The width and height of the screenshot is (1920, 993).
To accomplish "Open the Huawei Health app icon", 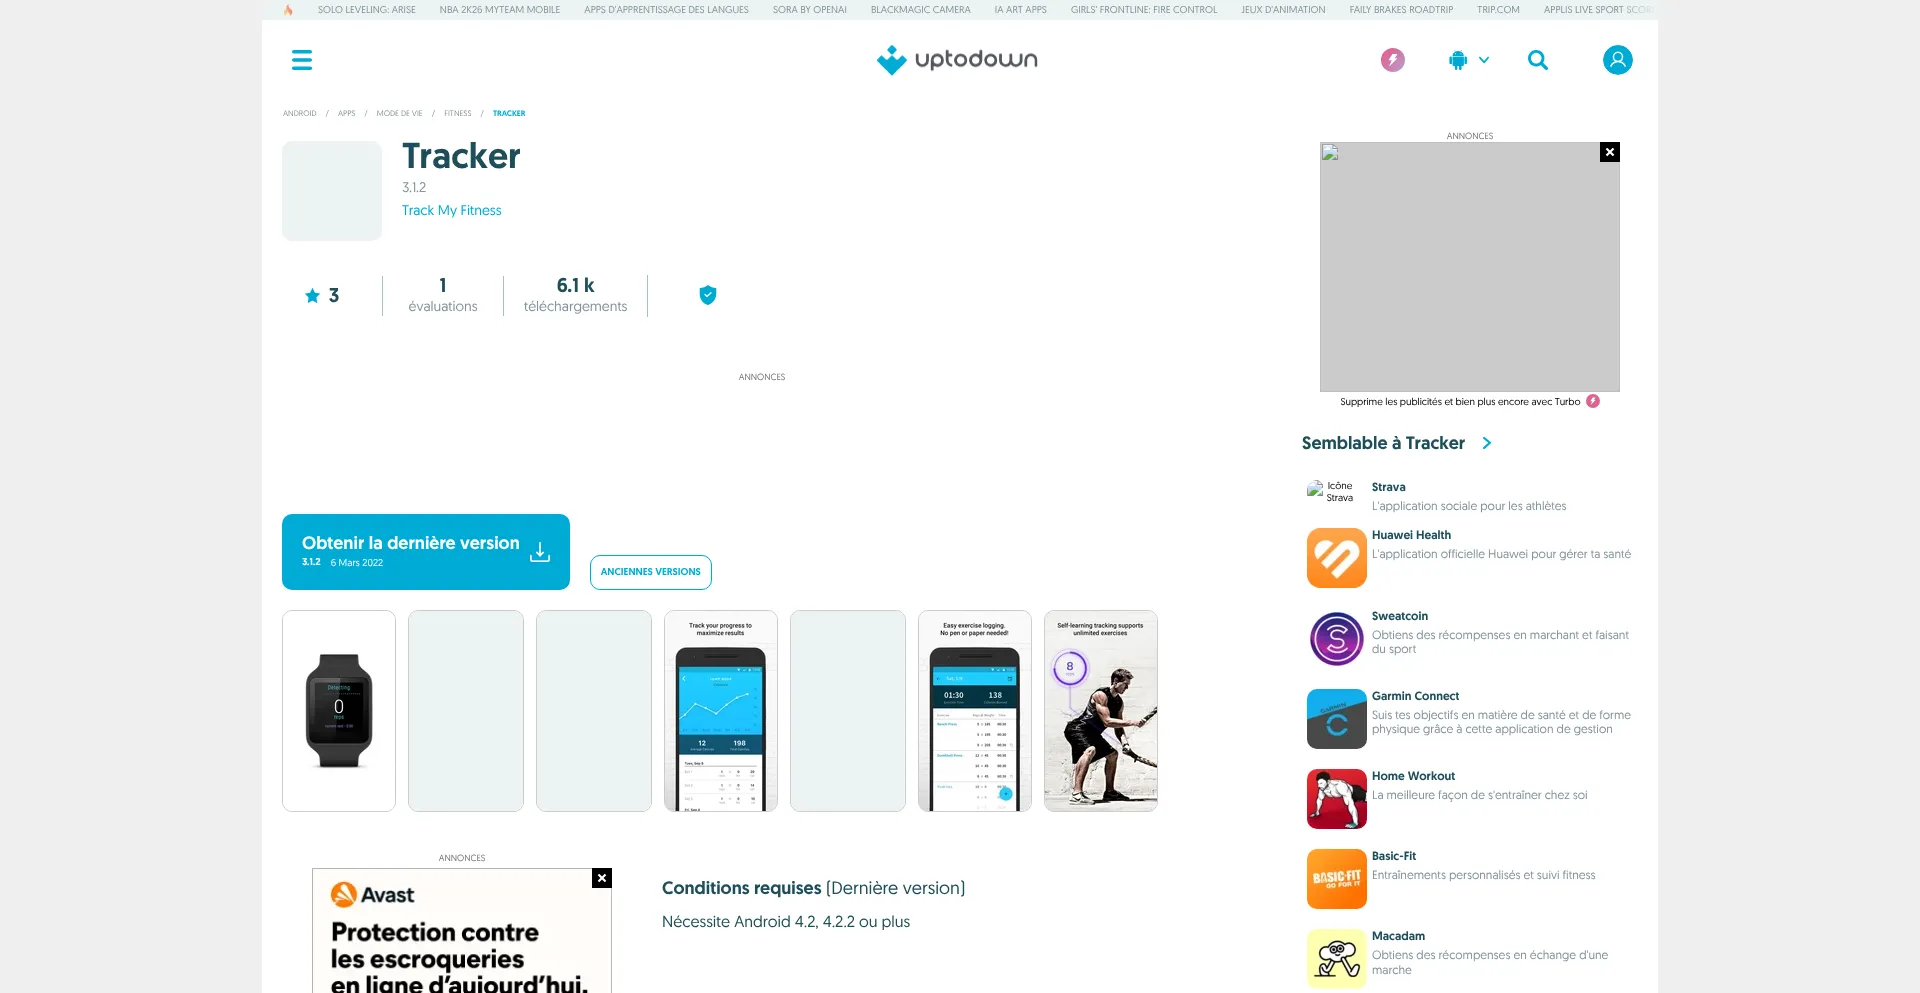I will [1336, 558].
